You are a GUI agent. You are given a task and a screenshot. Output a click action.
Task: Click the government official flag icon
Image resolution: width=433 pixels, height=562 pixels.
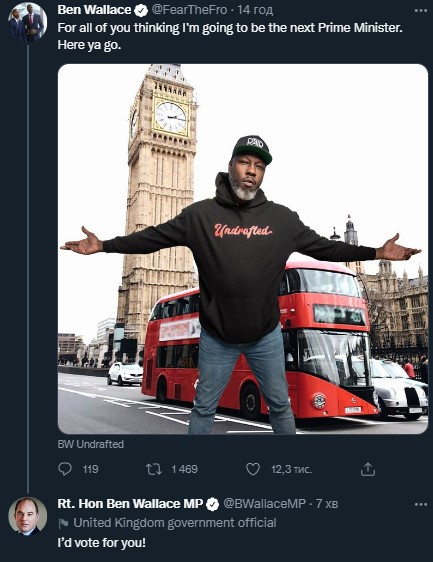[x=63, y=524]
